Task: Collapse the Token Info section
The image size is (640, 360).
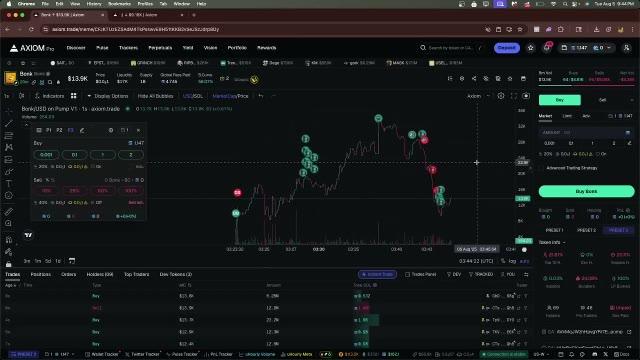Action: (553, 242)
